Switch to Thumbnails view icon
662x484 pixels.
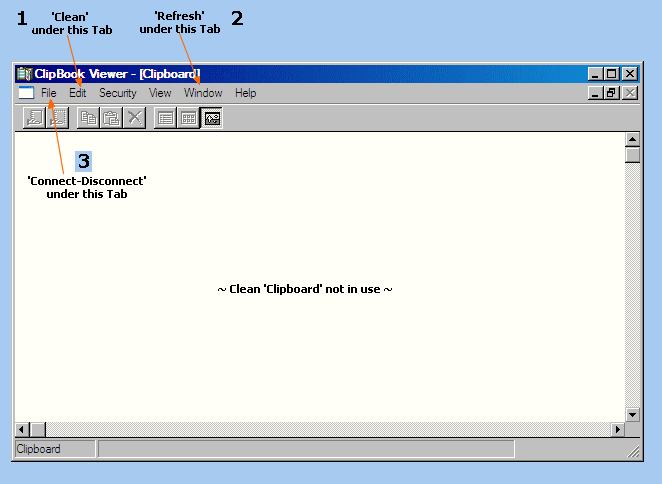point(188,118)
